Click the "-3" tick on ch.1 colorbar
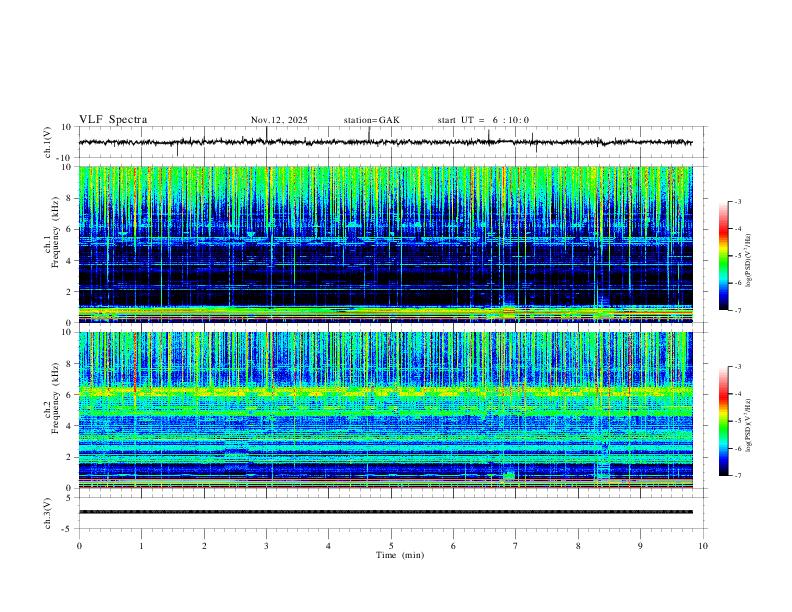This screenshot has width=792, height=612. pyautogui.click(x=737, y=201)
